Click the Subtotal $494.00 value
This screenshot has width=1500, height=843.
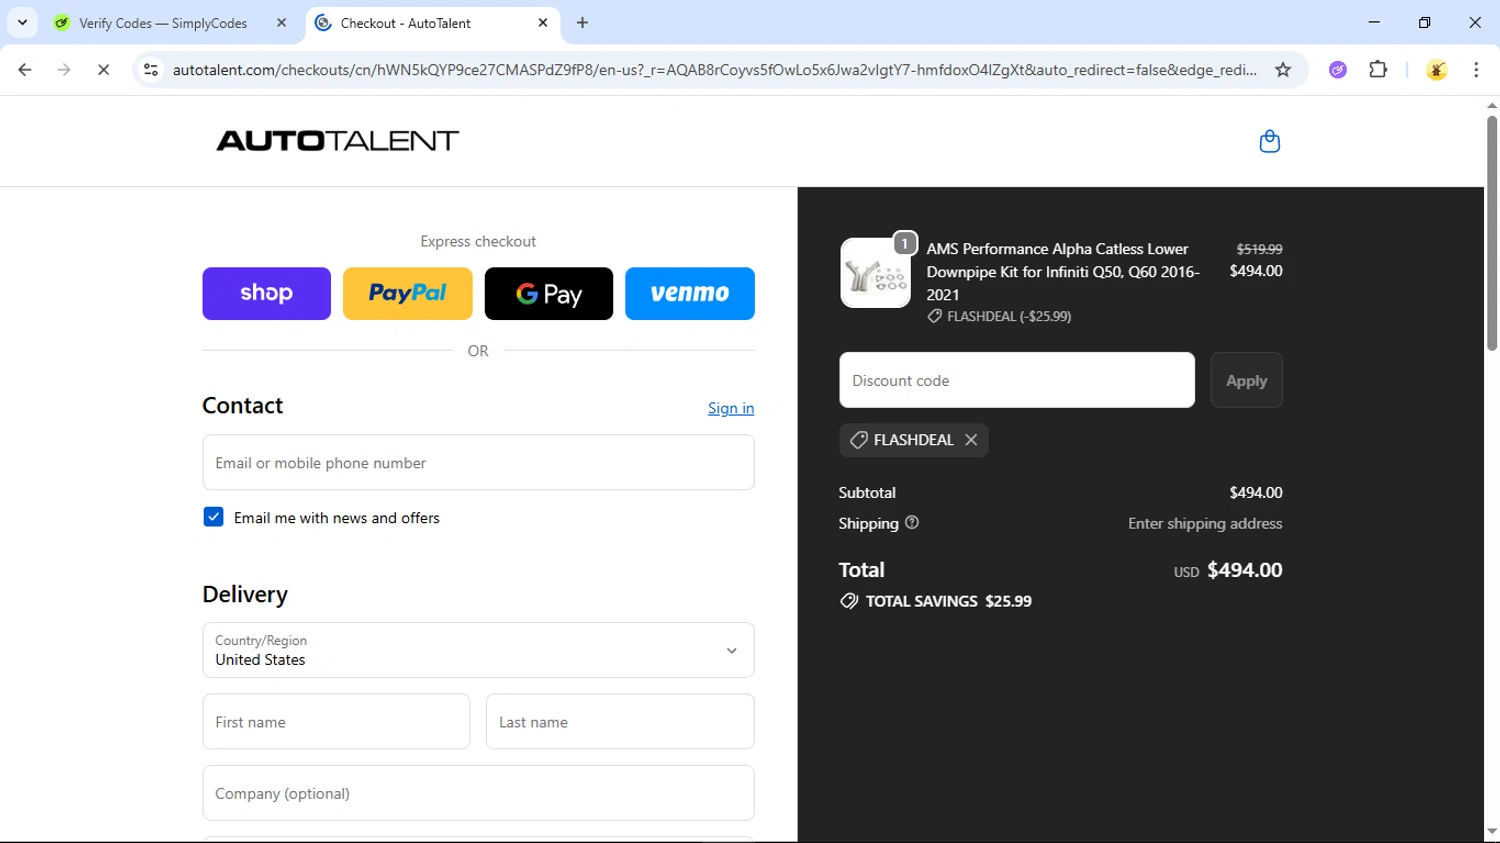(1256, 492)
